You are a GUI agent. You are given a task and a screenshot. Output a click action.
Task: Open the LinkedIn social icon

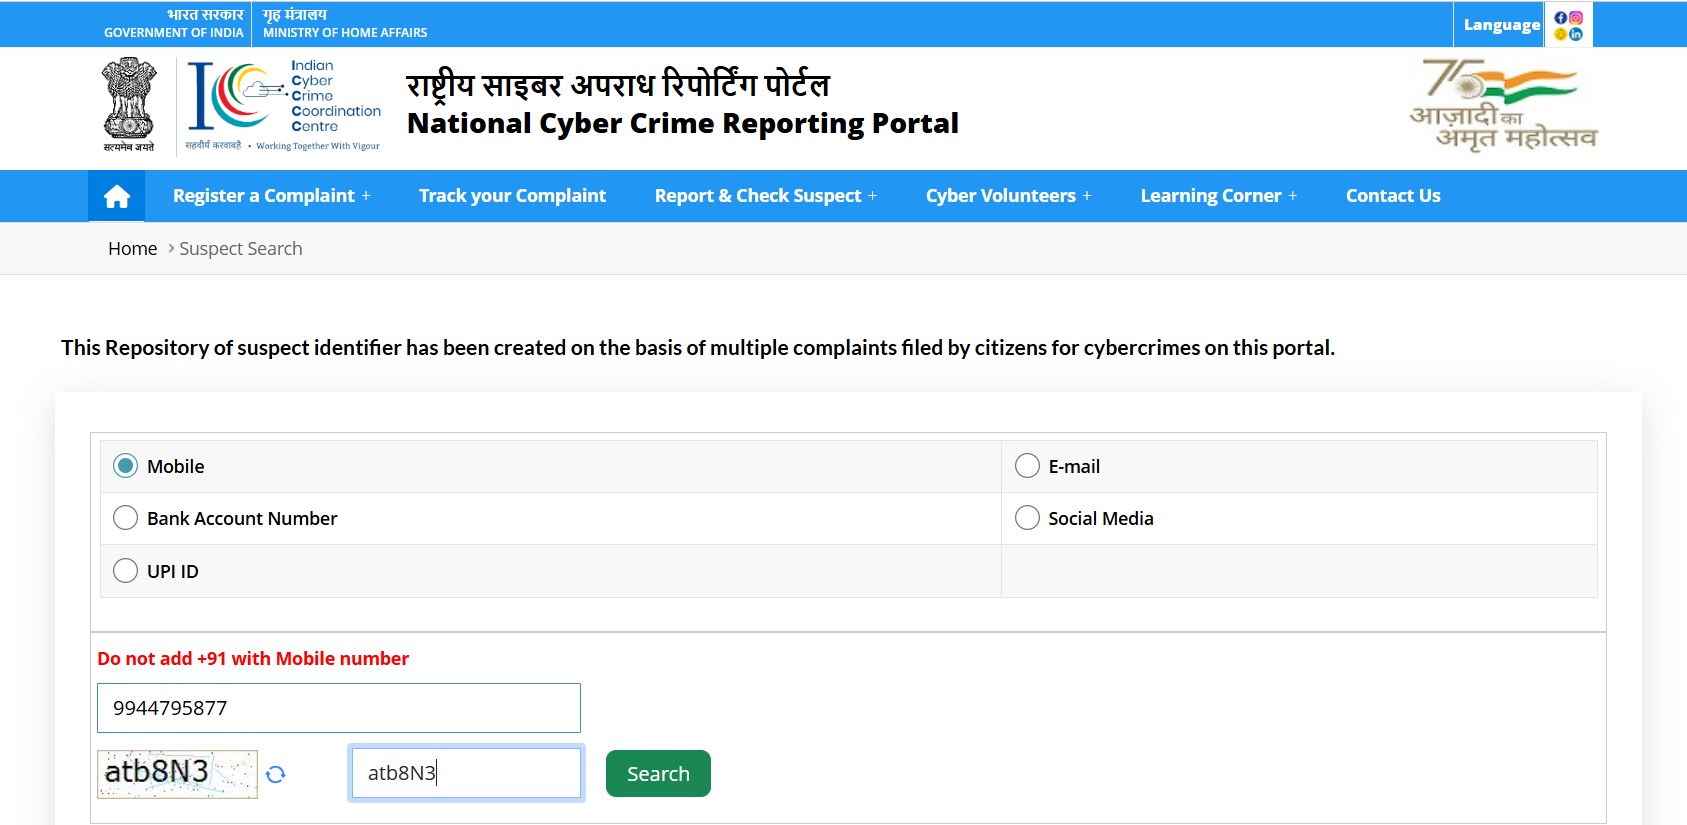point(1576,34)
